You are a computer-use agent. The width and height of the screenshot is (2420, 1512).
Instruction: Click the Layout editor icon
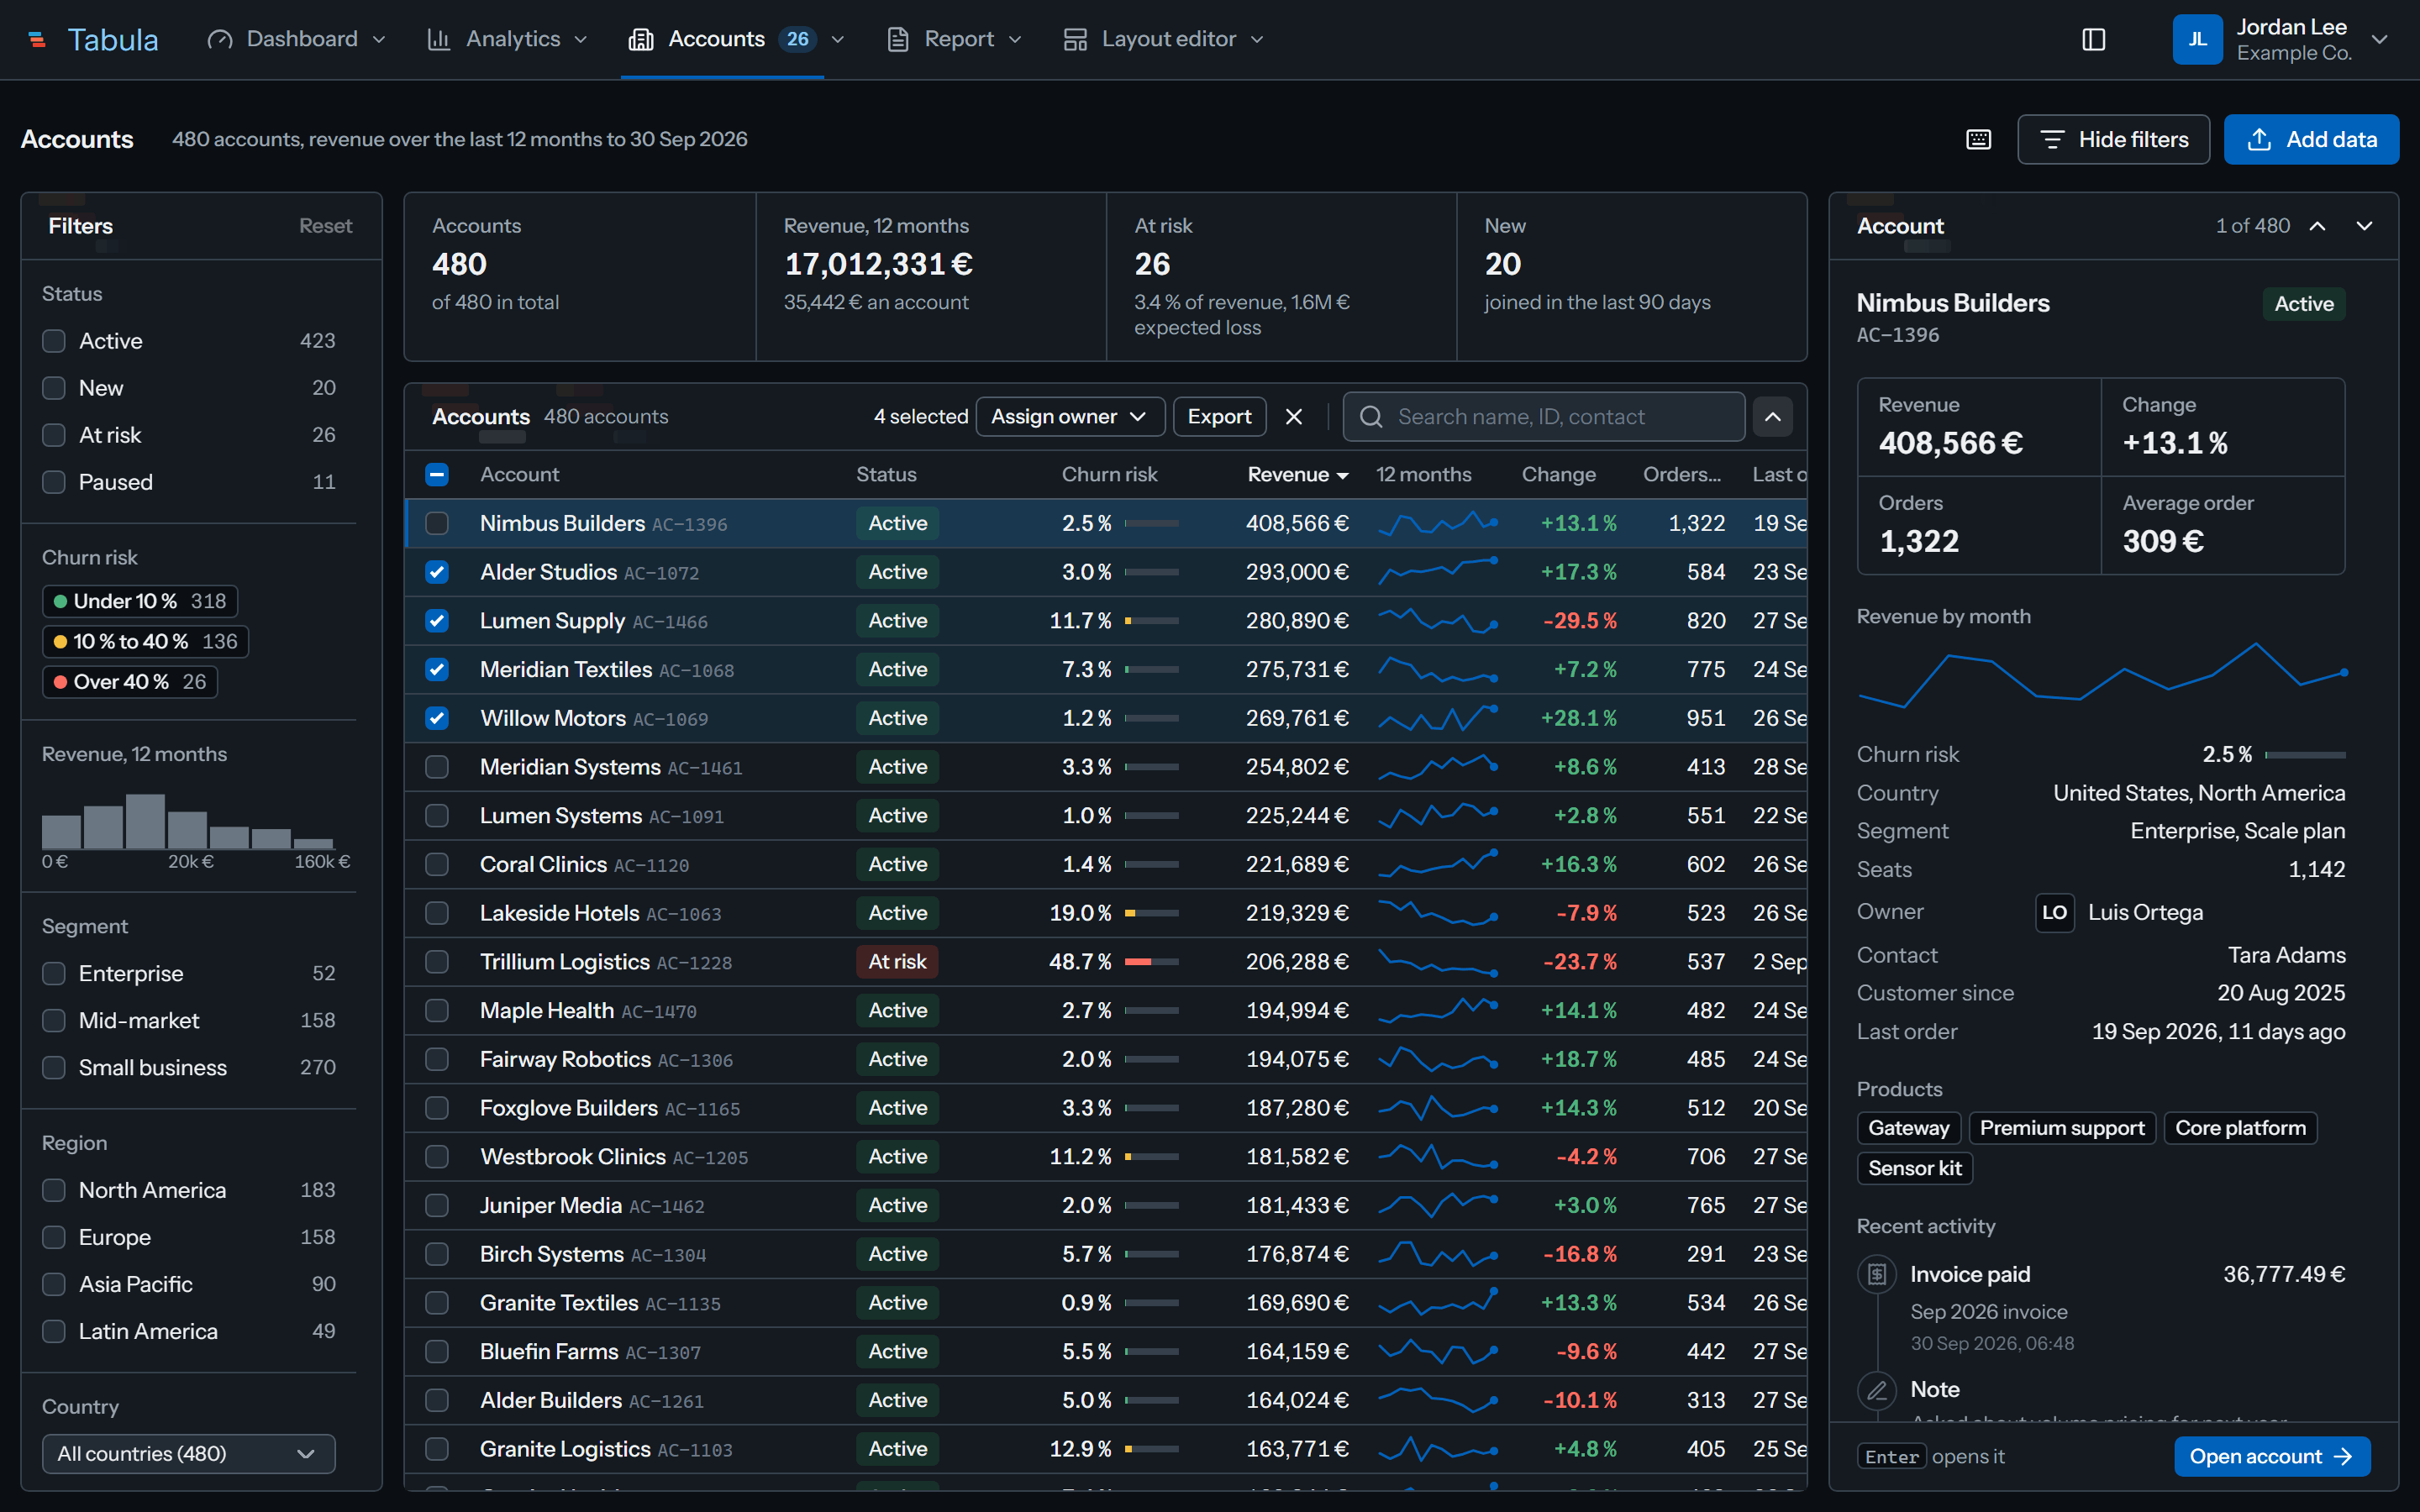click(x=1075, y=39)
